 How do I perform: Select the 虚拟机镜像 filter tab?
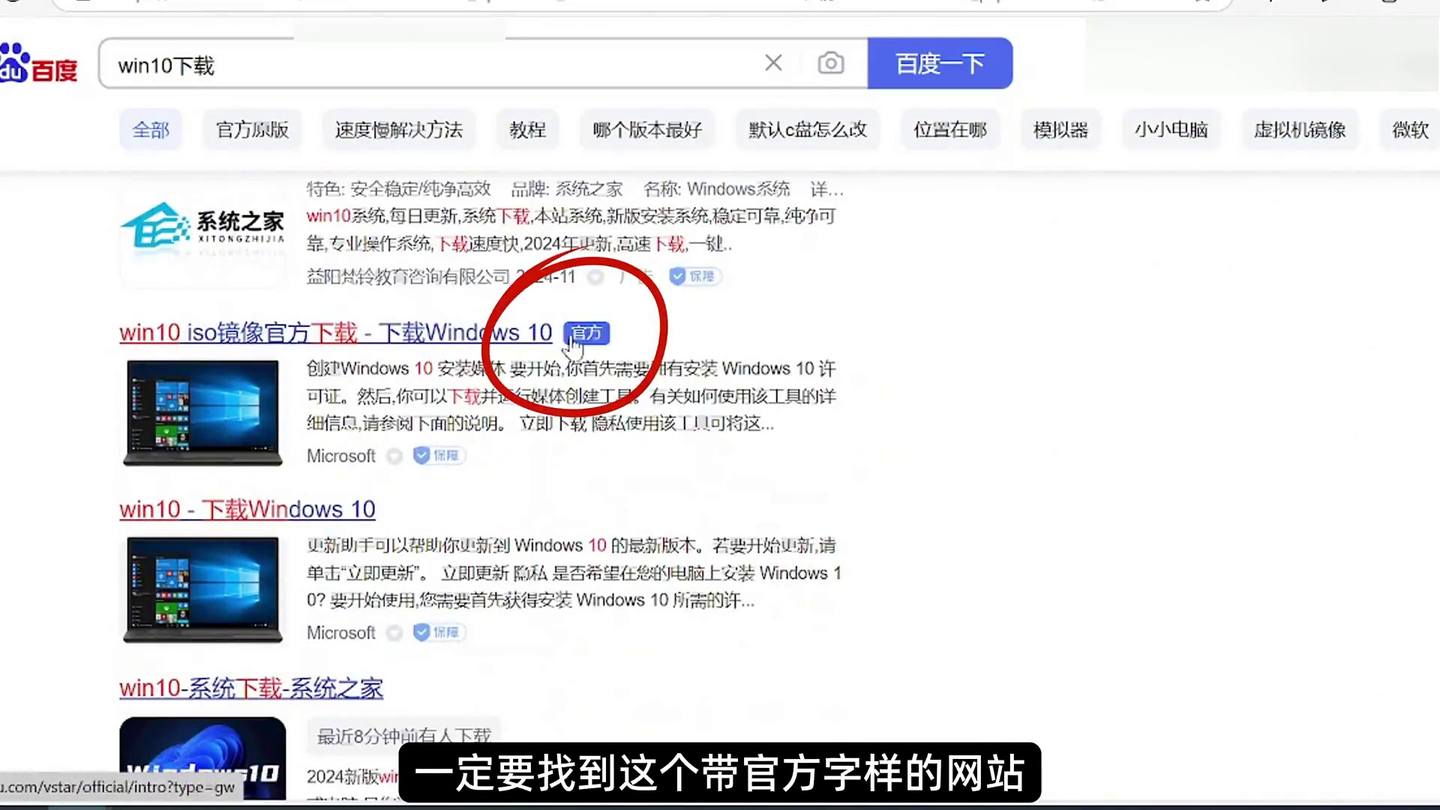1300,130
